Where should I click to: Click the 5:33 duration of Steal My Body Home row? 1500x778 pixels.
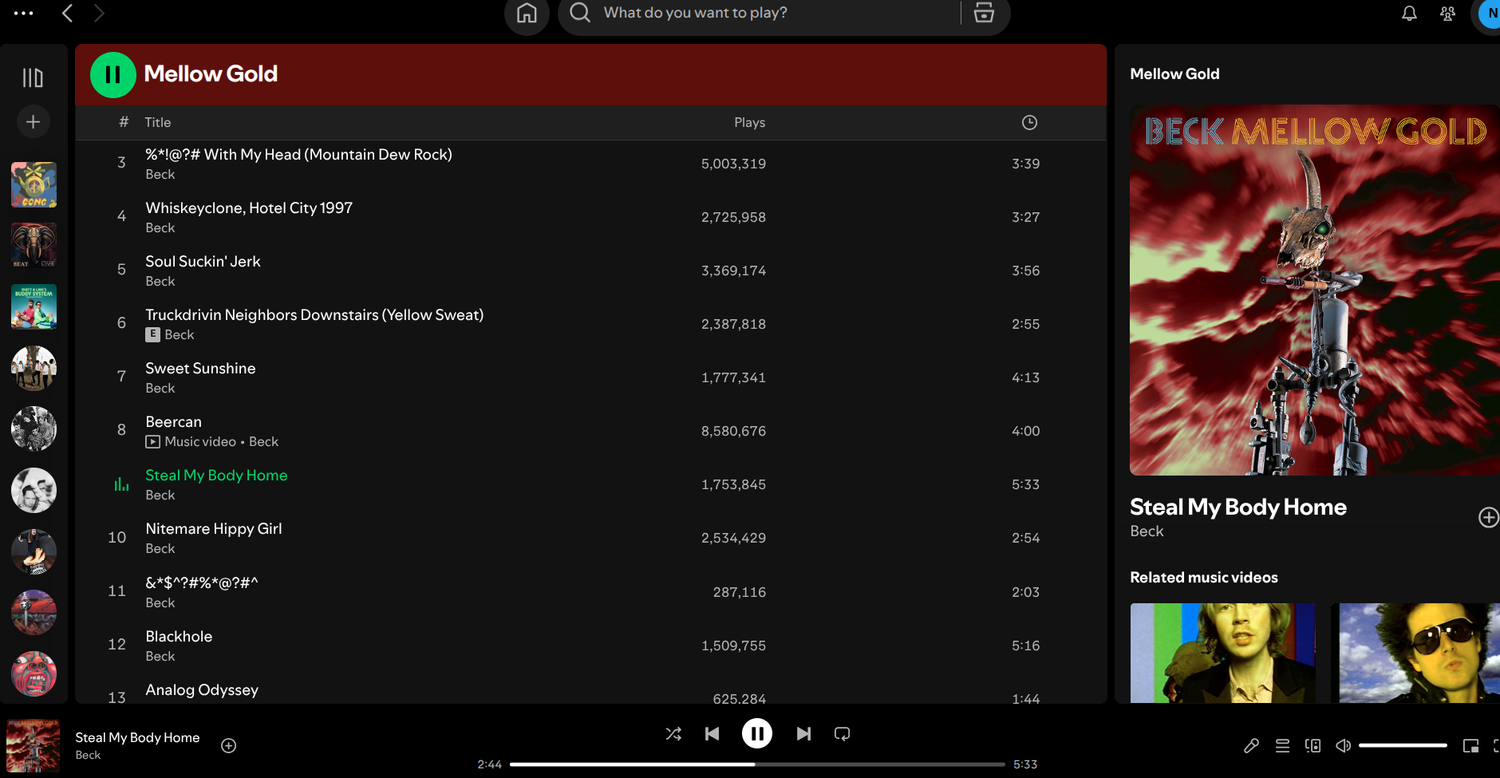pyautogui.click(x=1026, y=485)
